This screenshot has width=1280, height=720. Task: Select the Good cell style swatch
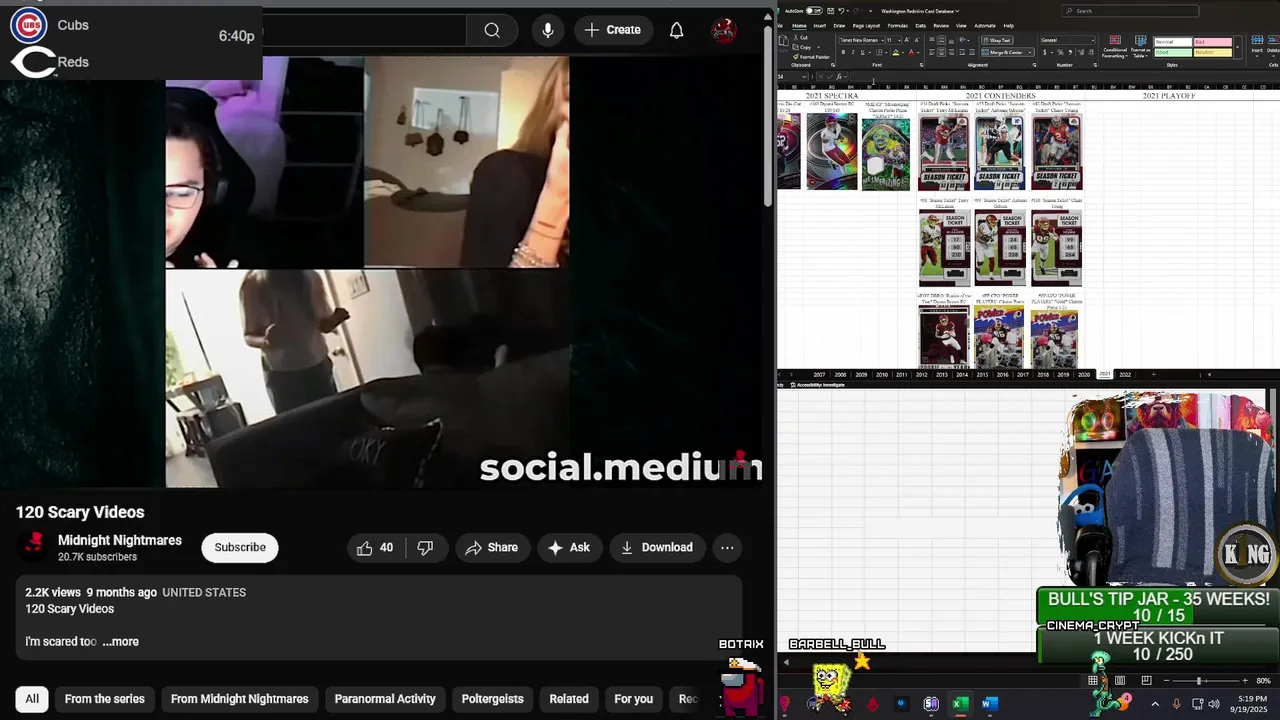tap(1173, 52)
